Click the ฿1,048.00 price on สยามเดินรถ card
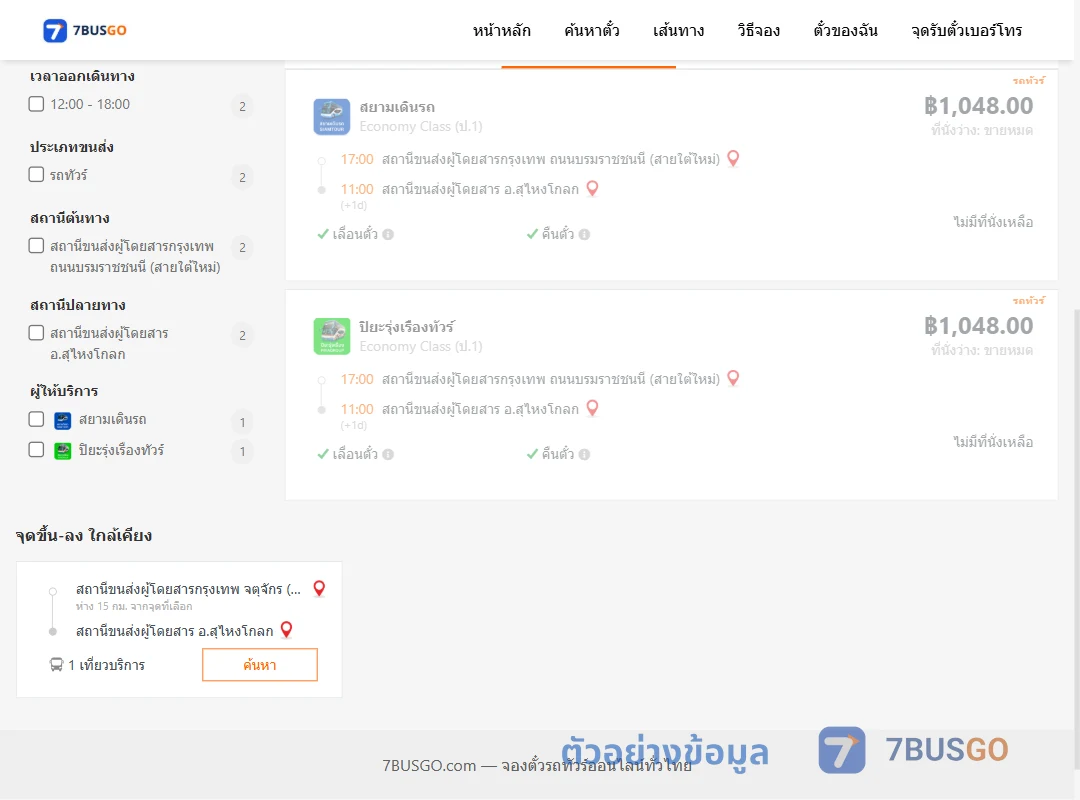Viewport: 1080px width, 800px height. [979, 105]
